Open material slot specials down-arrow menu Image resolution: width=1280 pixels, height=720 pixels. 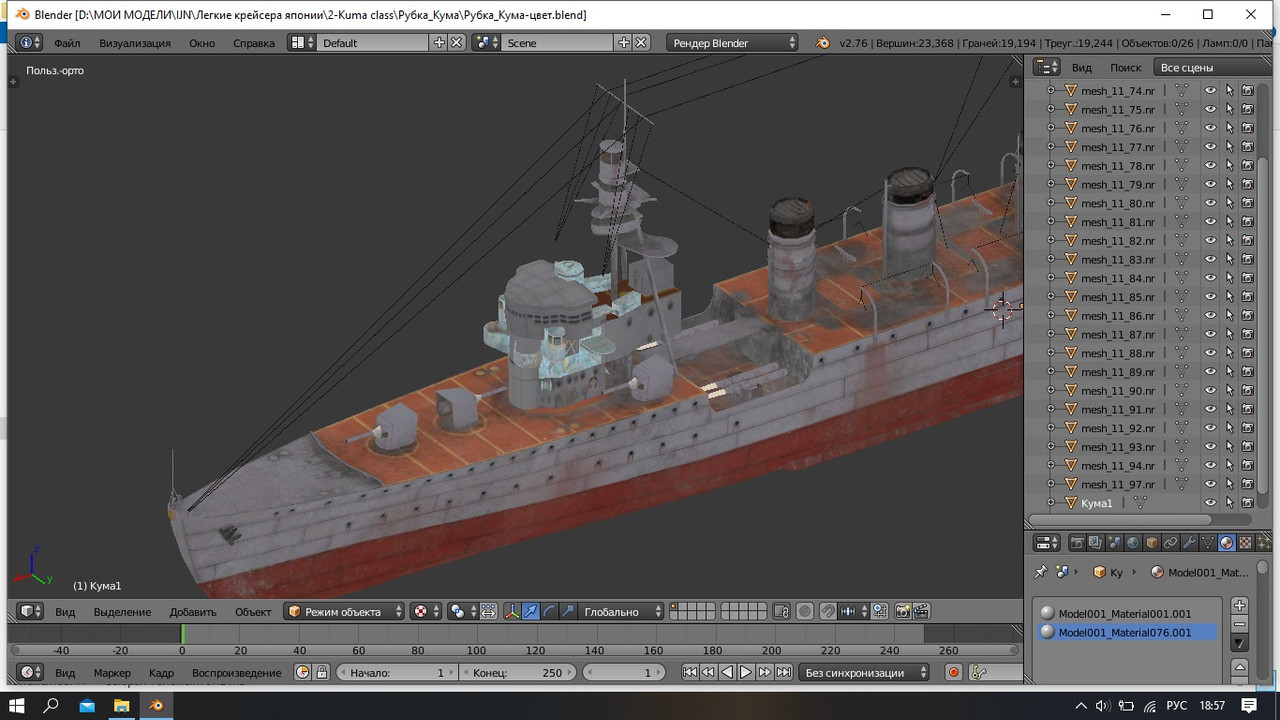tap(1240, 644)
